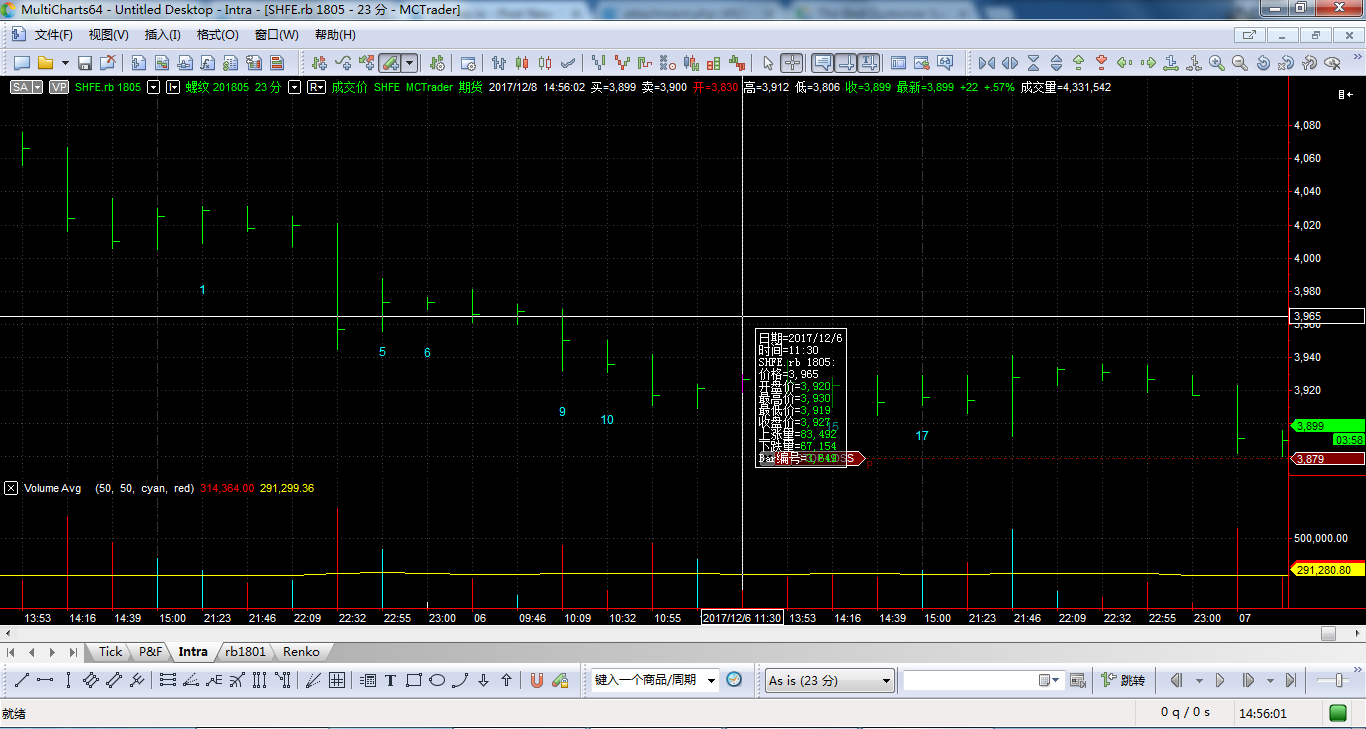Select the ellipse drawing tool
The image size is (1366, 729).
tap(437, 681)
